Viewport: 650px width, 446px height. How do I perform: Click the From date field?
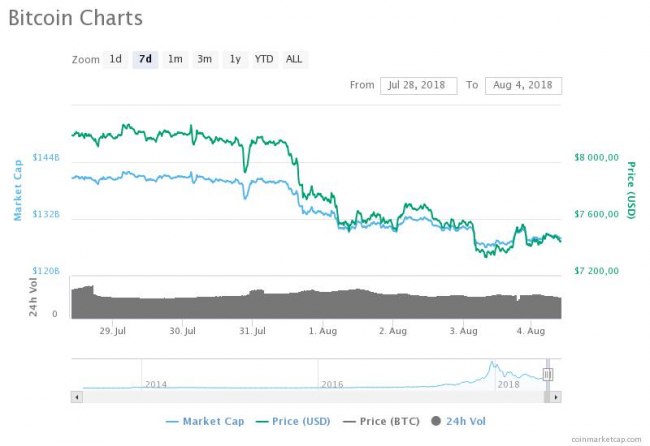(419, 85)
